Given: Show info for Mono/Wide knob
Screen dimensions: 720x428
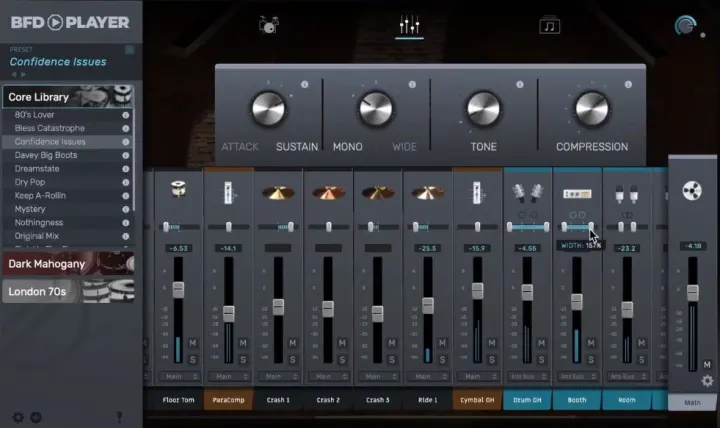Looking at the screenshot, I should pyautogui.click(x=412, y=84).
